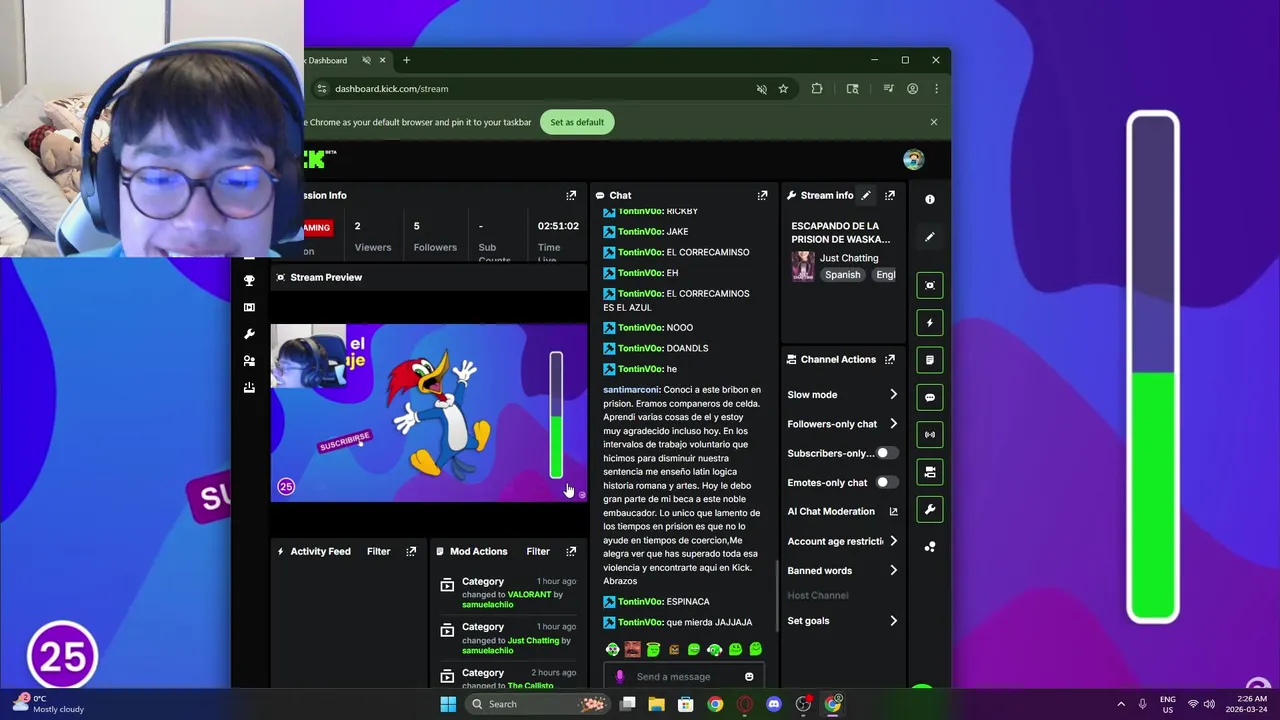Dismiss the default browser notification bar
The image size is (1280, 720).
coord(934,122)
